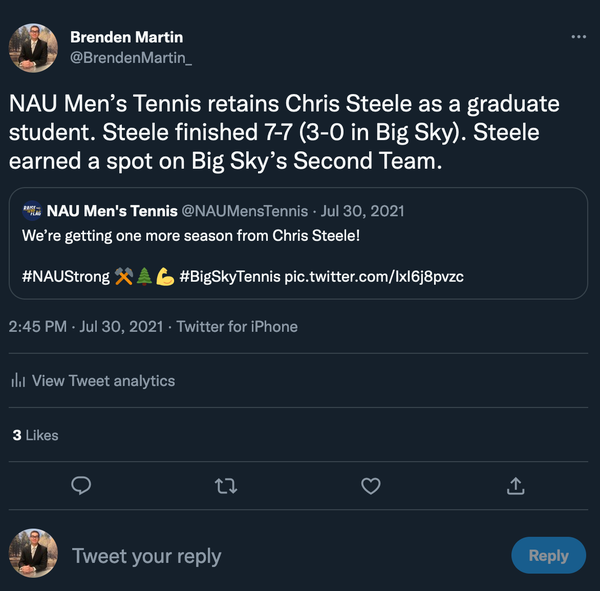This screenshot has width=600, height=591.
Task: Click the 2:45 PM · Jul 30, 2021 timestamp
Action: pyautogui.click(x=84, y=327)
